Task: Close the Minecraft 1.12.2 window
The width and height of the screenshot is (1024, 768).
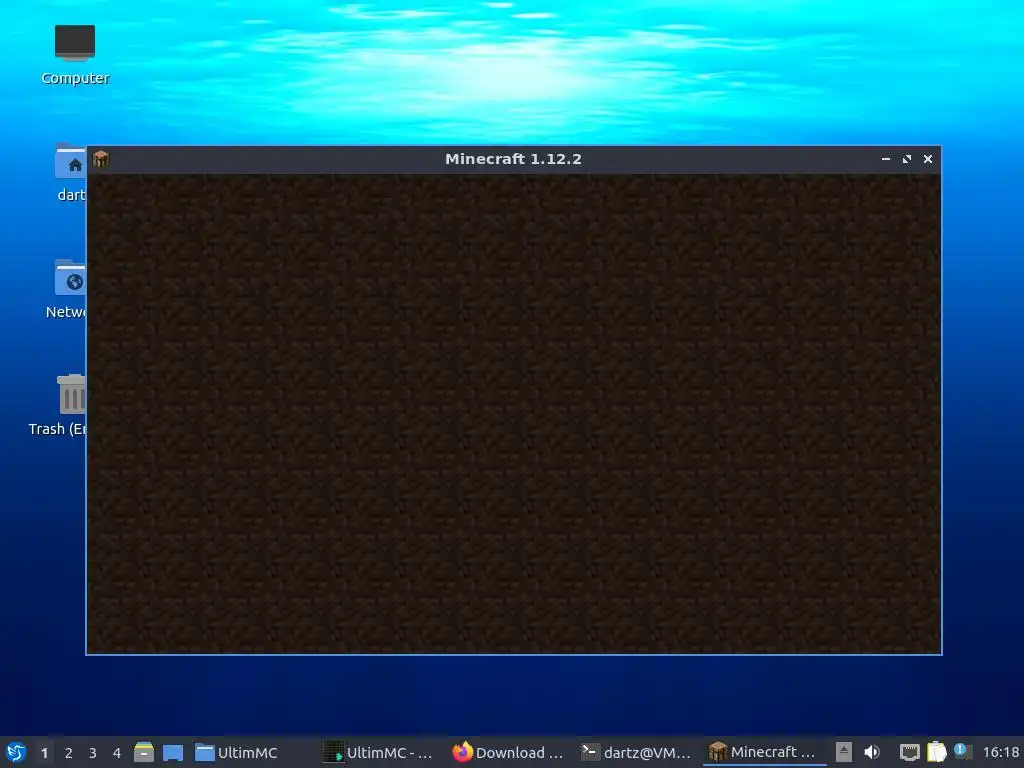Action: click(927, 159)
